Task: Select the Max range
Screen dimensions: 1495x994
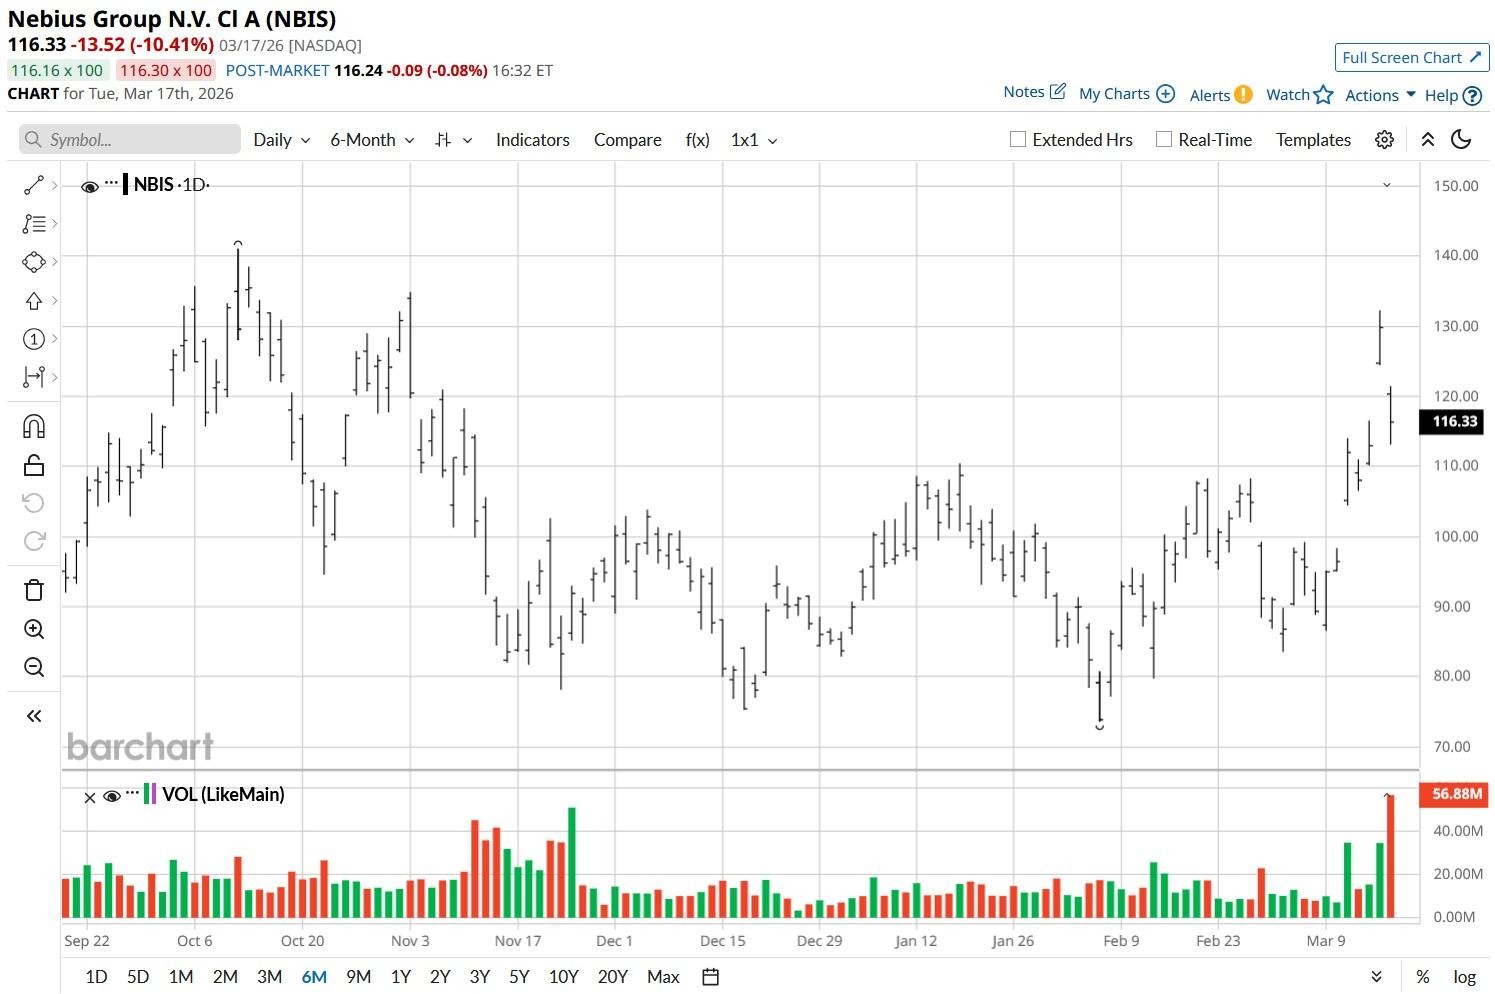Action: click(663, 977)
